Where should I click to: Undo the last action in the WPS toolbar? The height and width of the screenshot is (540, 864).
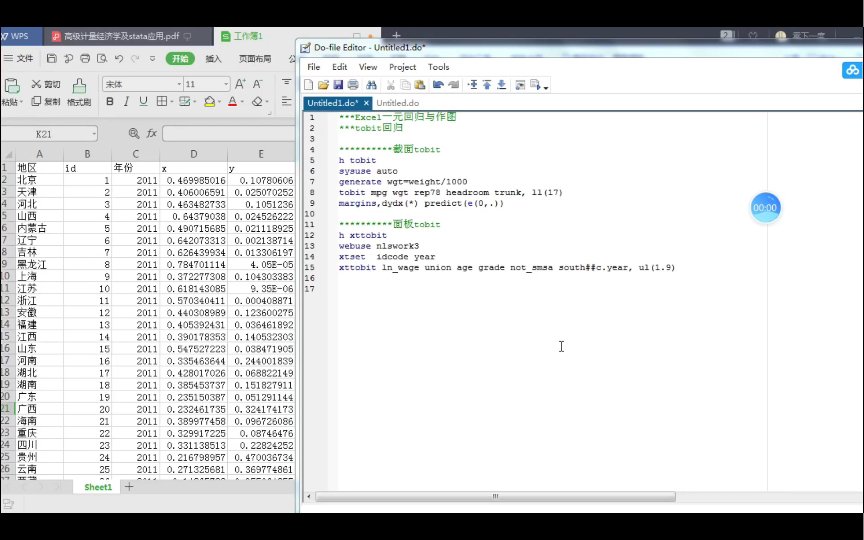click(119, 58)
